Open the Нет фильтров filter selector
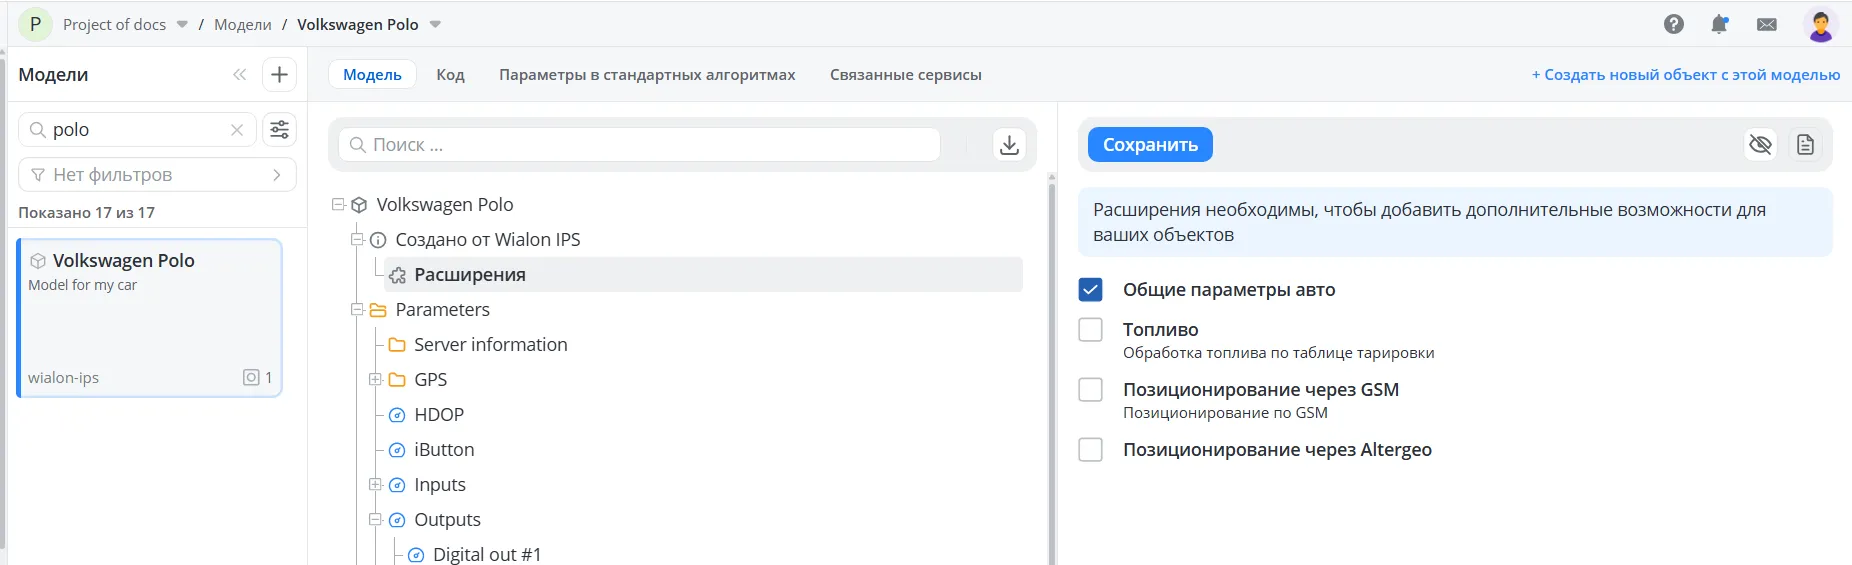 (157, 175)
